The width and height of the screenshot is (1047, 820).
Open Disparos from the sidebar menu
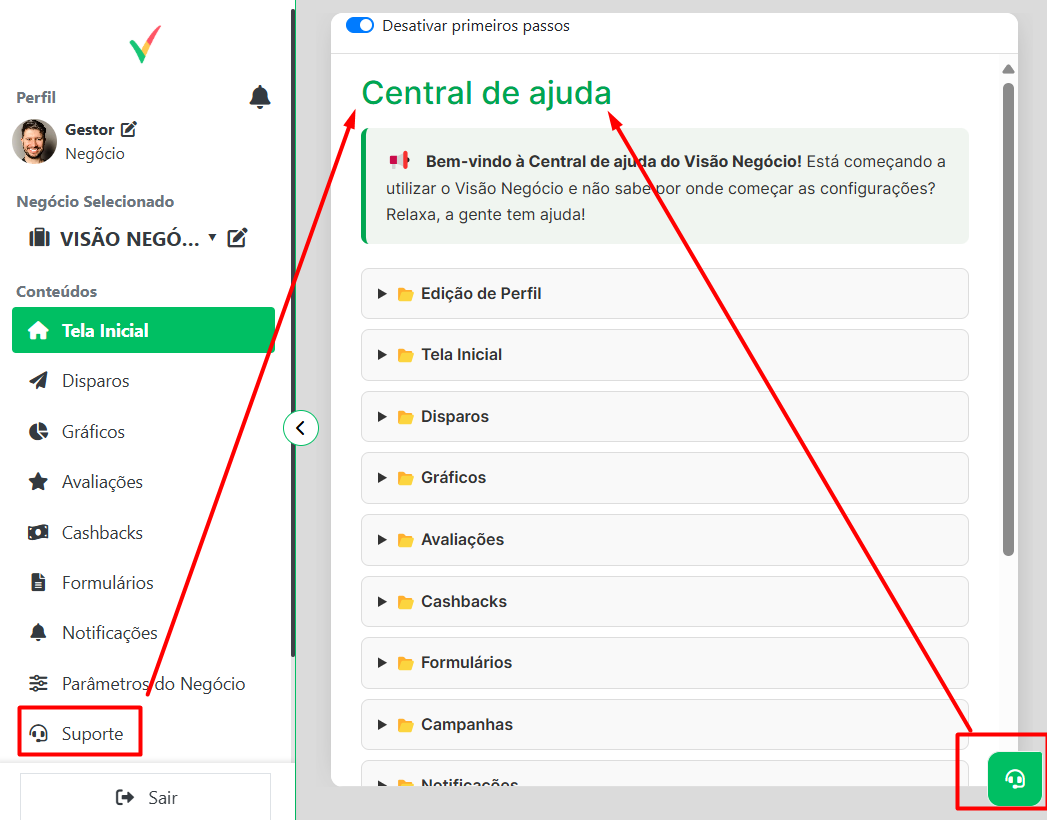click(95, 381)
